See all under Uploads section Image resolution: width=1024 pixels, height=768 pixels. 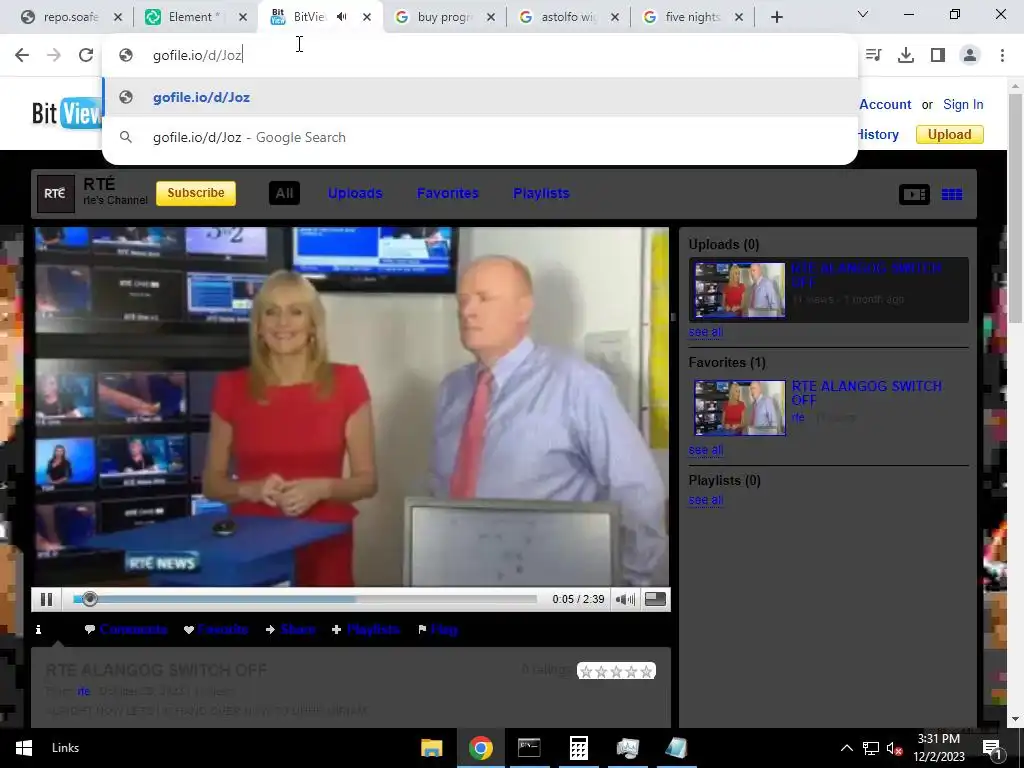pyautogui.click(x=706, y=332)
